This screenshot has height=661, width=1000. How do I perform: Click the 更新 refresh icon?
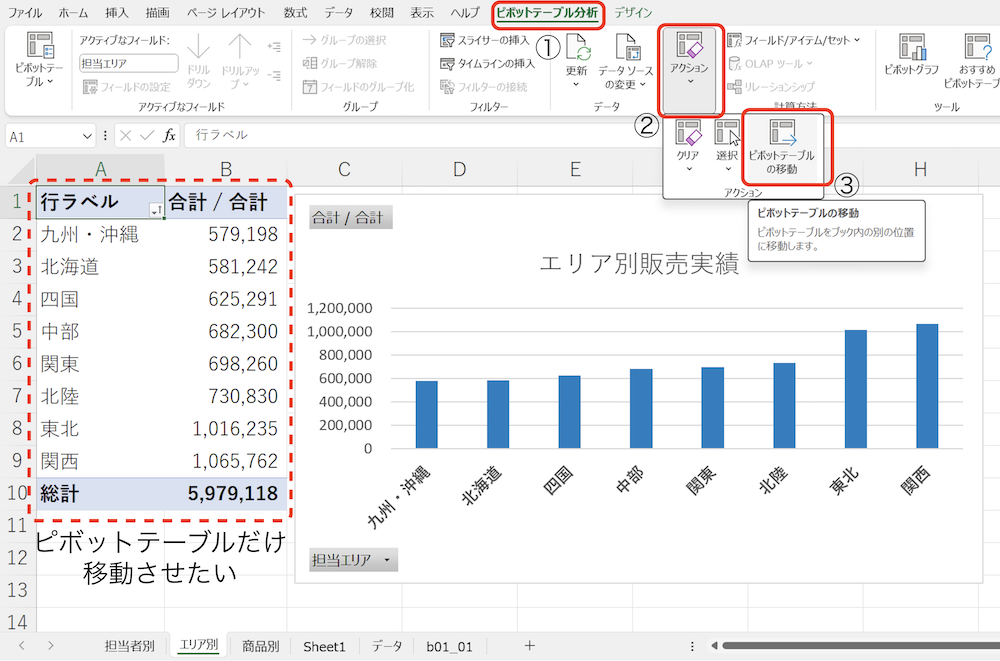point(577,48)
